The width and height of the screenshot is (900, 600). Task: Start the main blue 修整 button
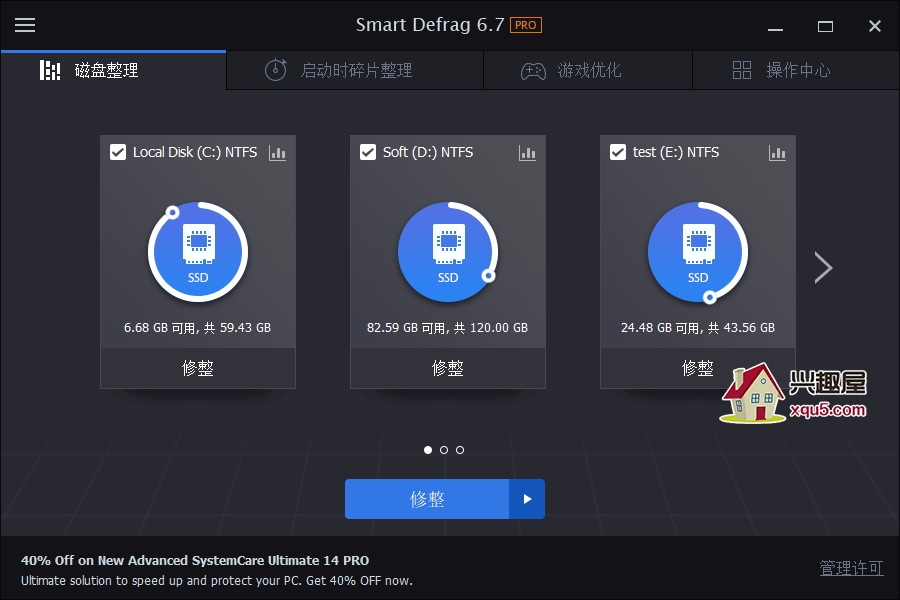[x=427, y=499]
